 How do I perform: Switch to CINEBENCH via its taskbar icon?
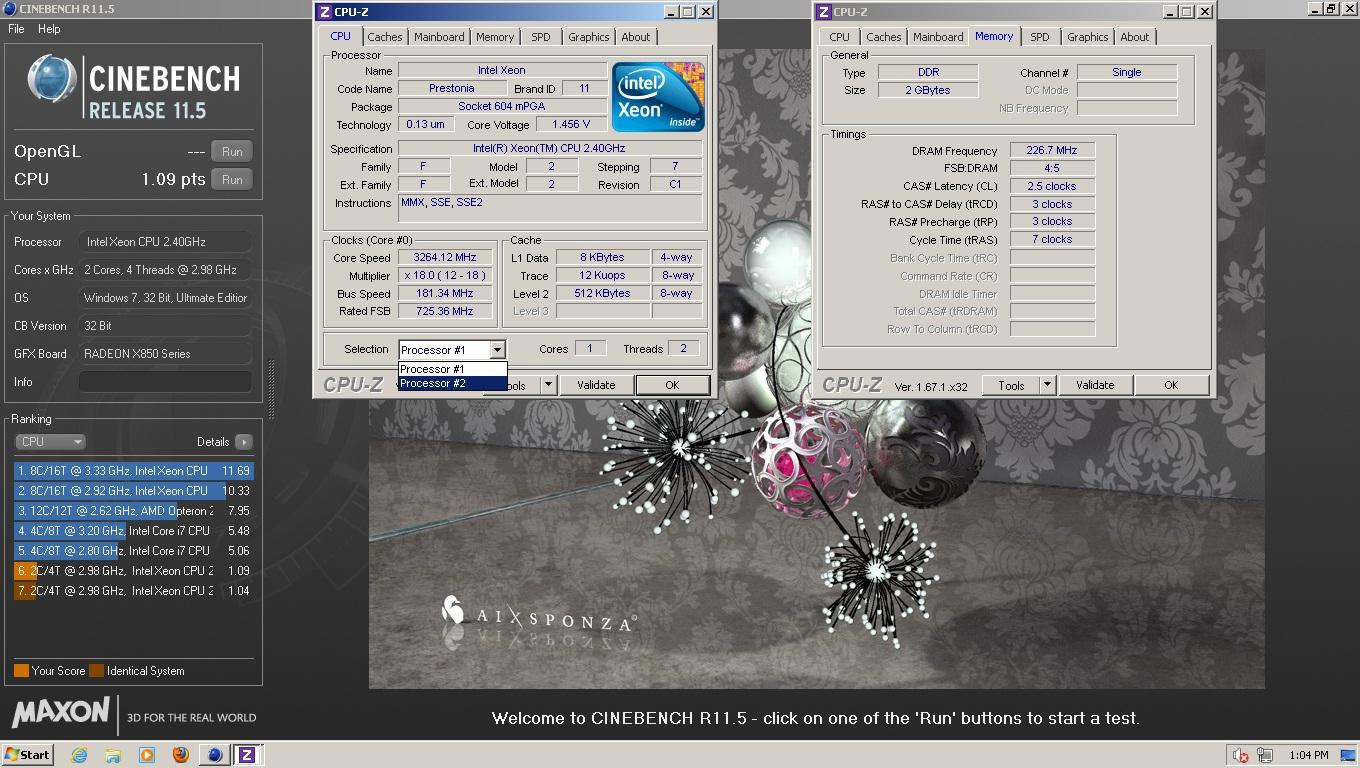[x=213, y=755]
